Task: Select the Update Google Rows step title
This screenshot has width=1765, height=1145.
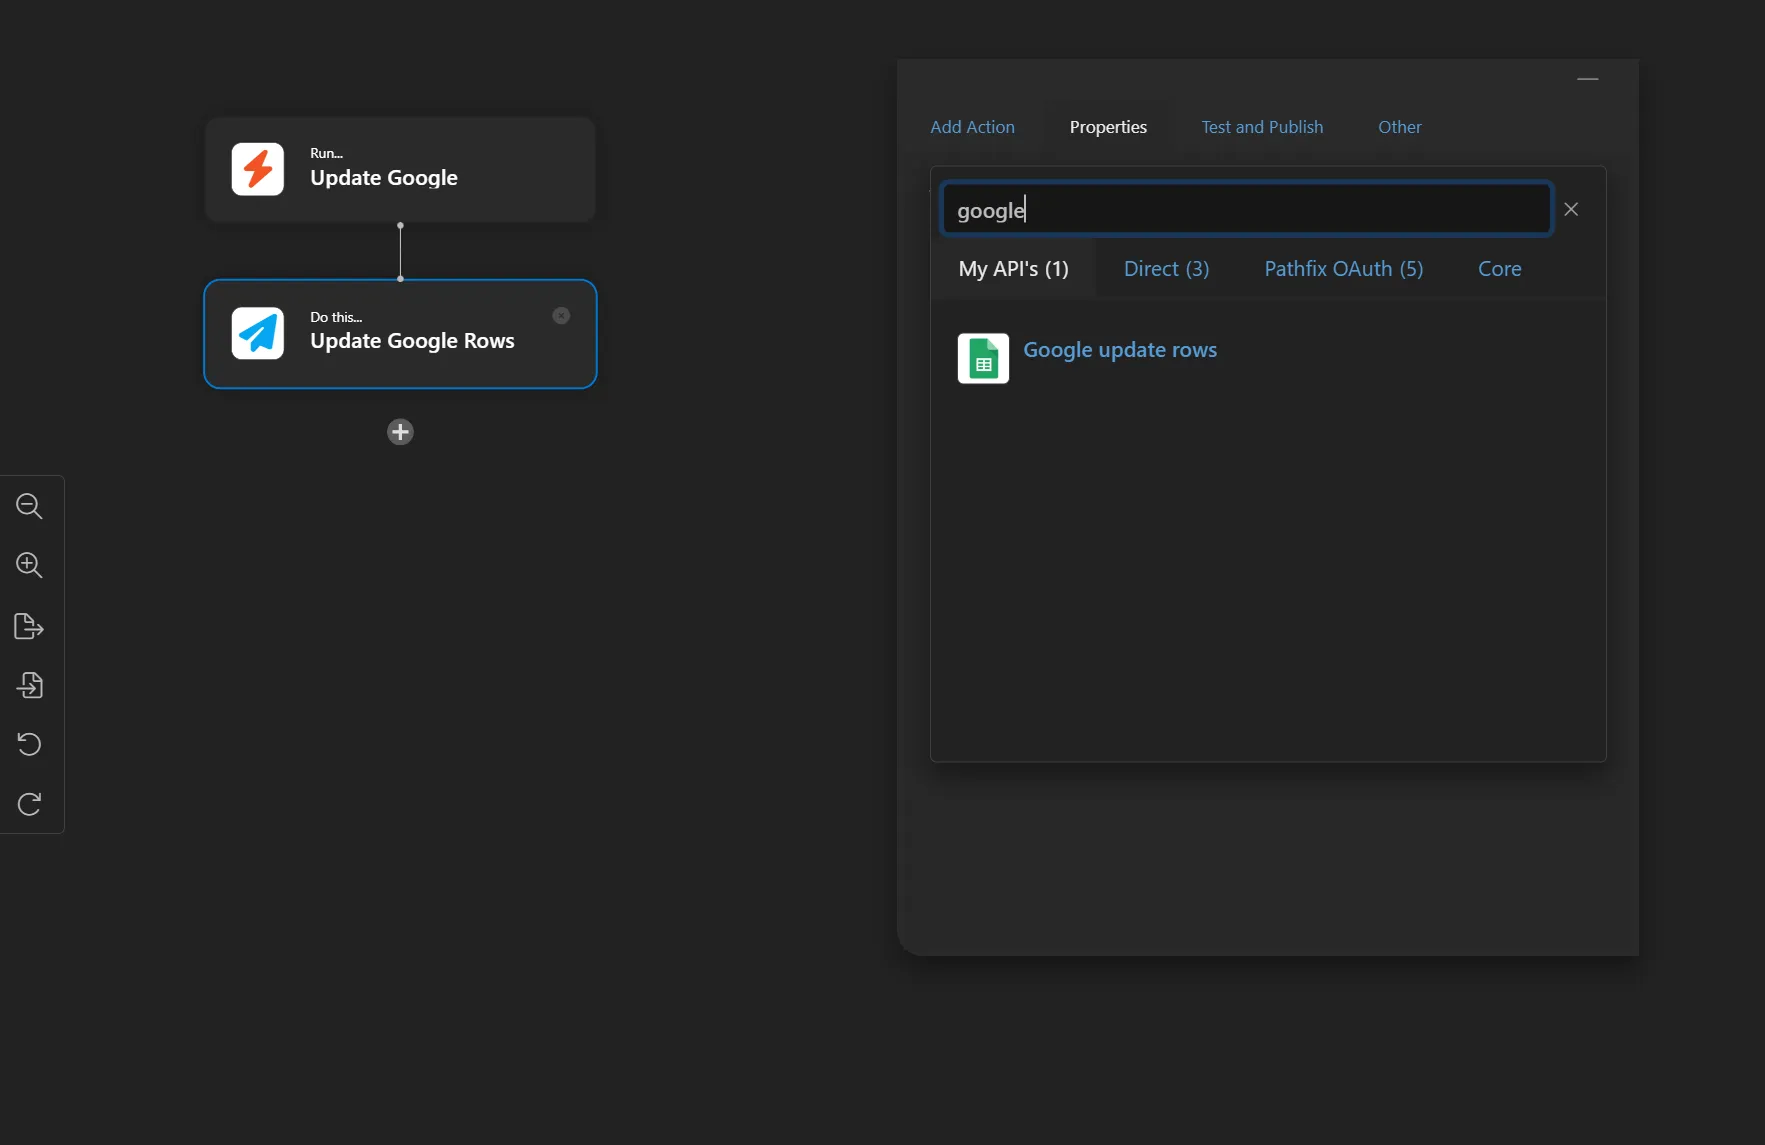Action: (x=412, y=341)
